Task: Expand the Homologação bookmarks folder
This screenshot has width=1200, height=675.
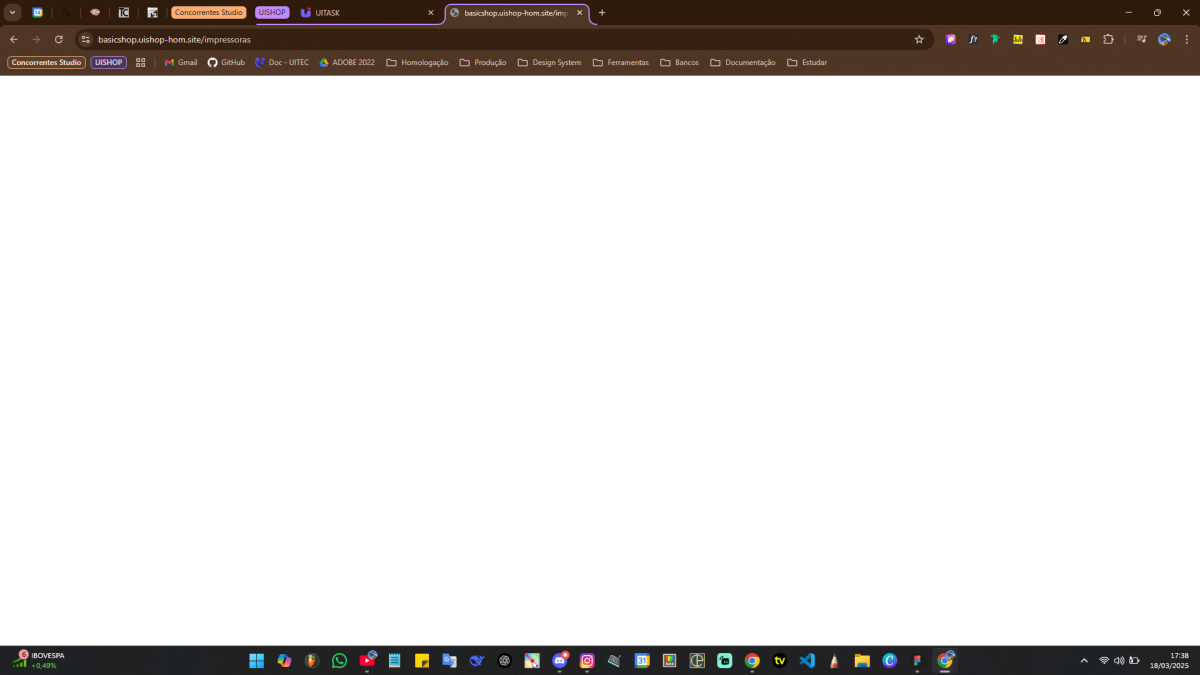Action: [417, 62]
